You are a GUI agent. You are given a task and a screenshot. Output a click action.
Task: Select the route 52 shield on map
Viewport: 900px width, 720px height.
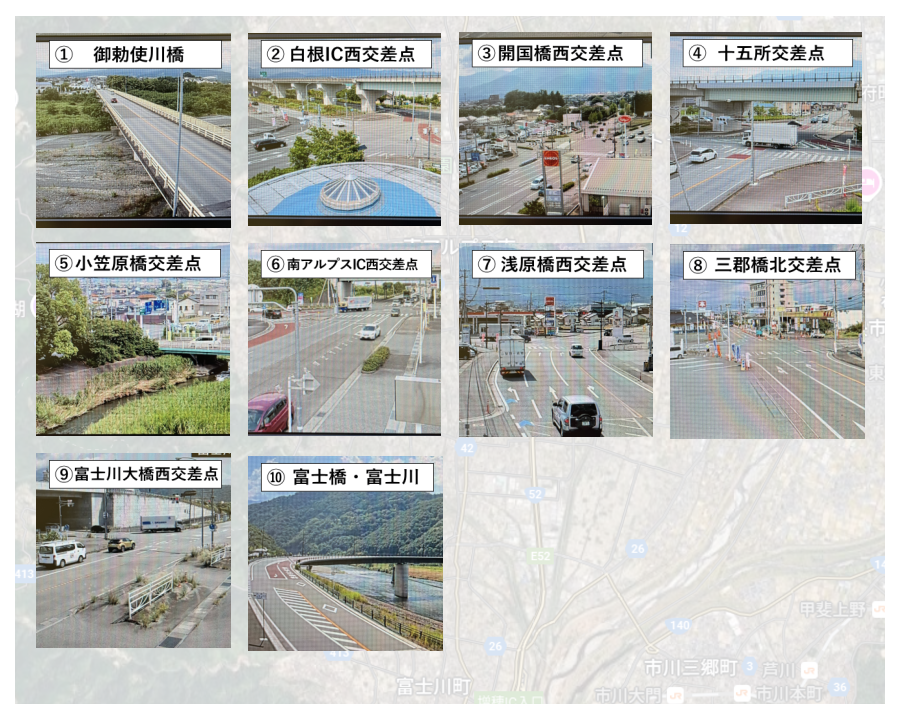tap(536, 494)
